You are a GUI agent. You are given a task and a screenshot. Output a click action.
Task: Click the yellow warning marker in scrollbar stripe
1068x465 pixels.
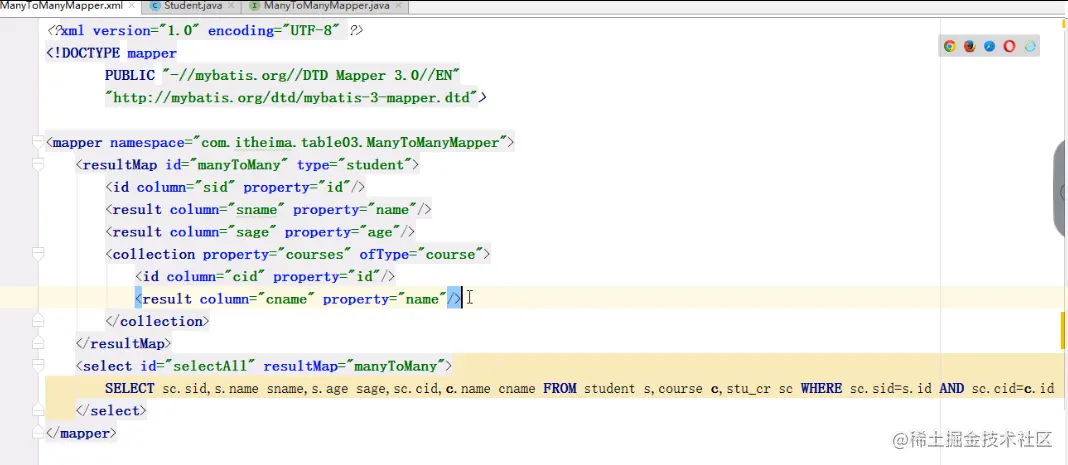1064,329
